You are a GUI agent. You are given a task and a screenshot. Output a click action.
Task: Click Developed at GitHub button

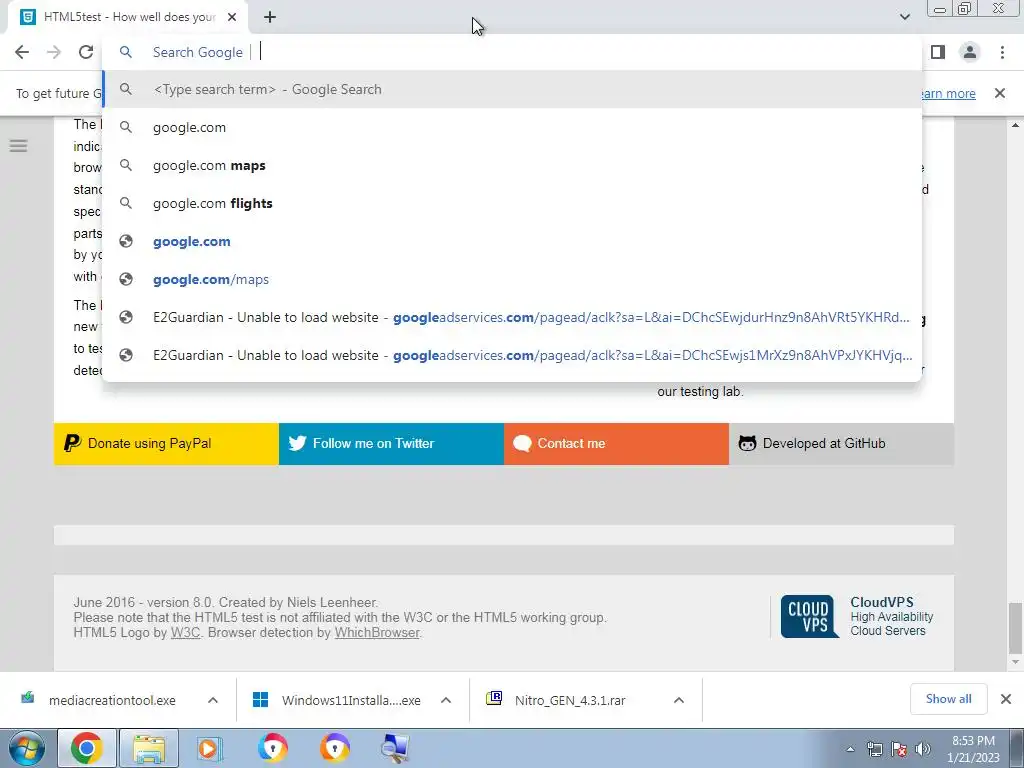[841, 443]
